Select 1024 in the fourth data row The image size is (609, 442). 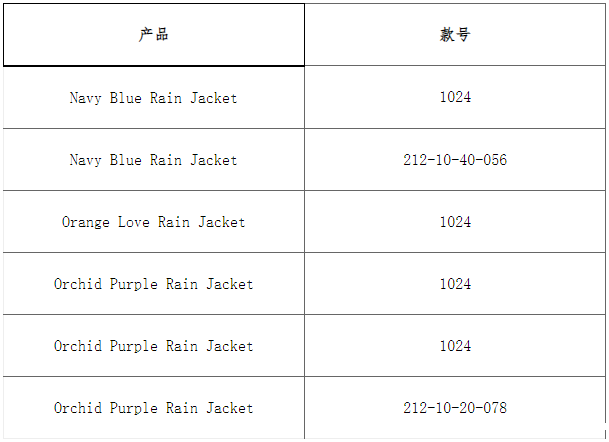tap(455, 284)
